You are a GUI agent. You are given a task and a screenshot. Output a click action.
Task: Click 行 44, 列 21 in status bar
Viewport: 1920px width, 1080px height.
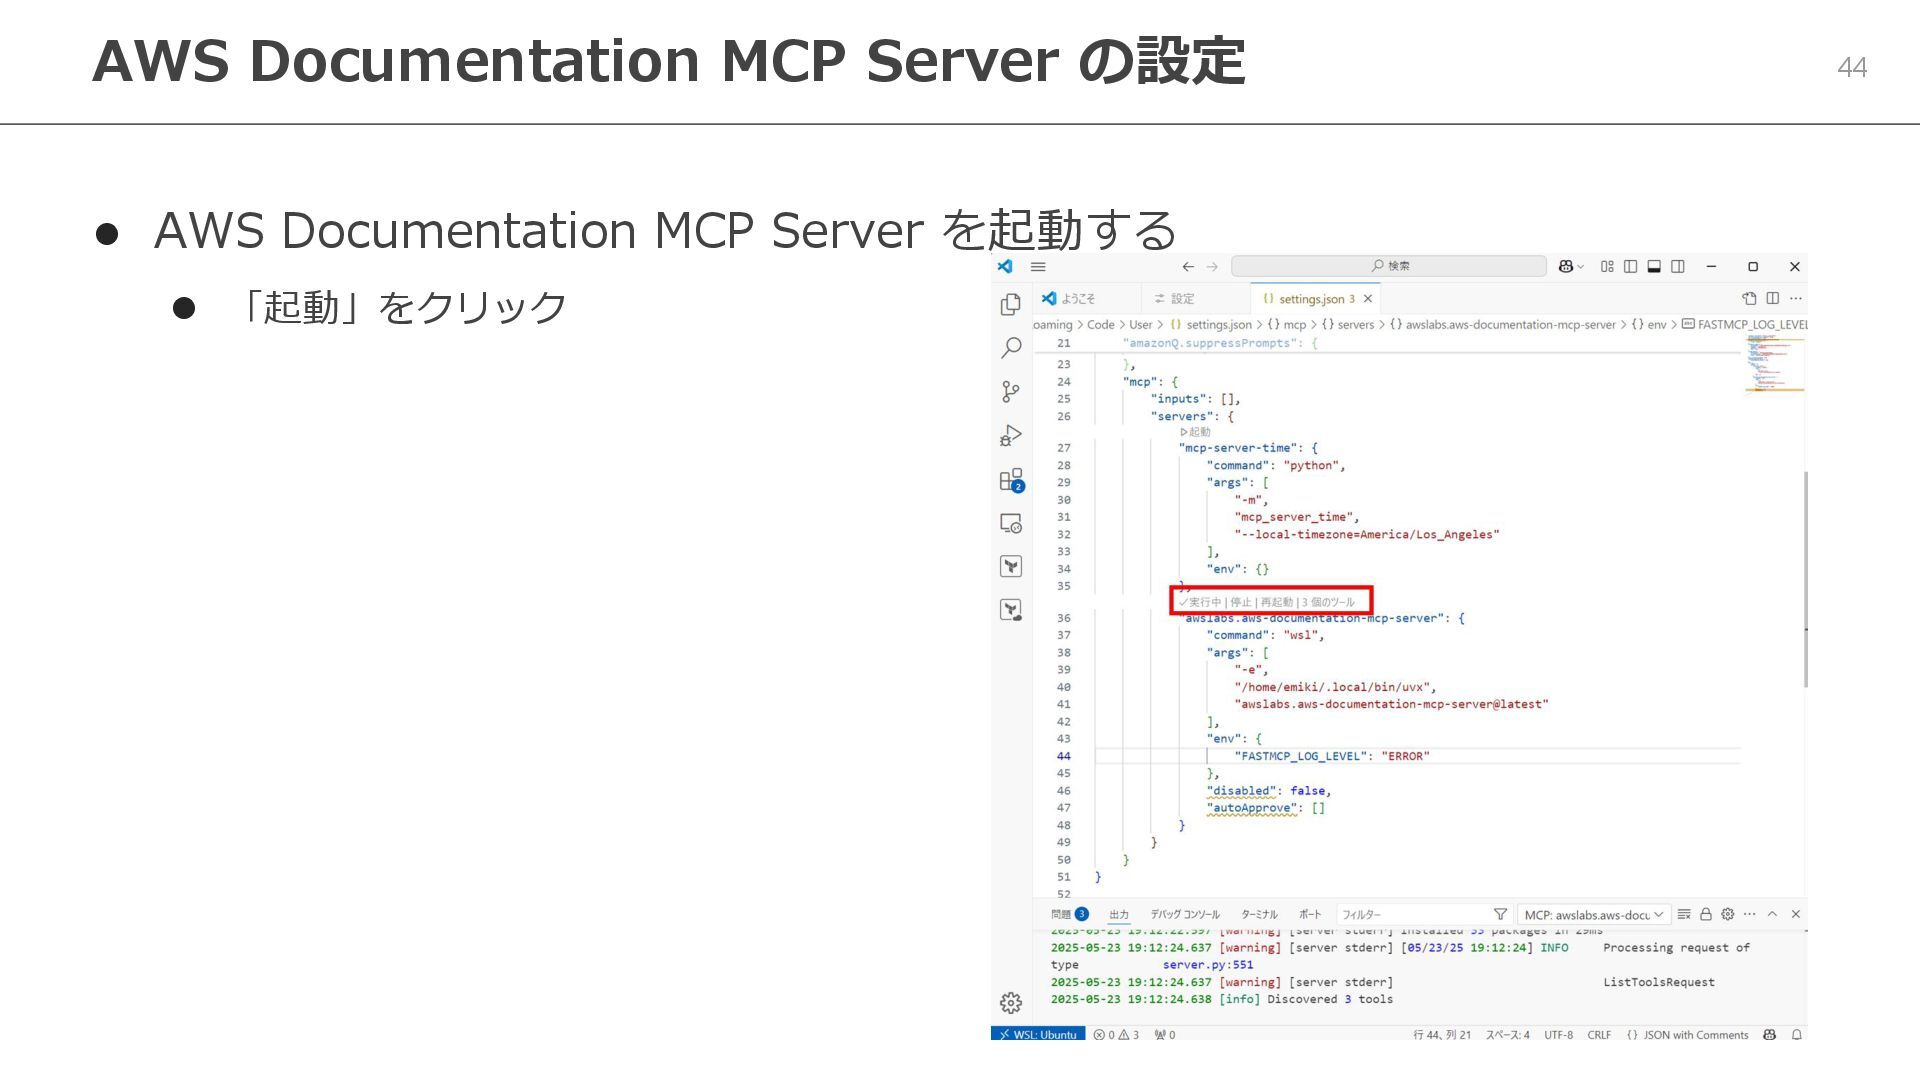pos(1442,1035)
